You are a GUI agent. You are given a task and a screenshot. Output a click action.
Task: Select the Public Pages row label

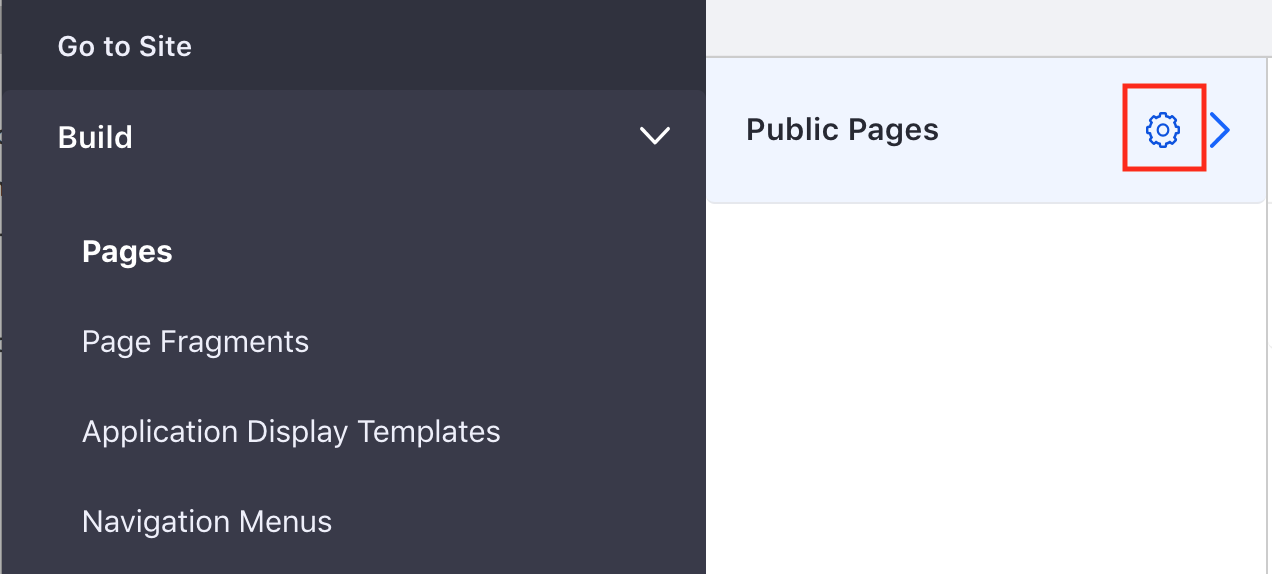pos(842,130)
